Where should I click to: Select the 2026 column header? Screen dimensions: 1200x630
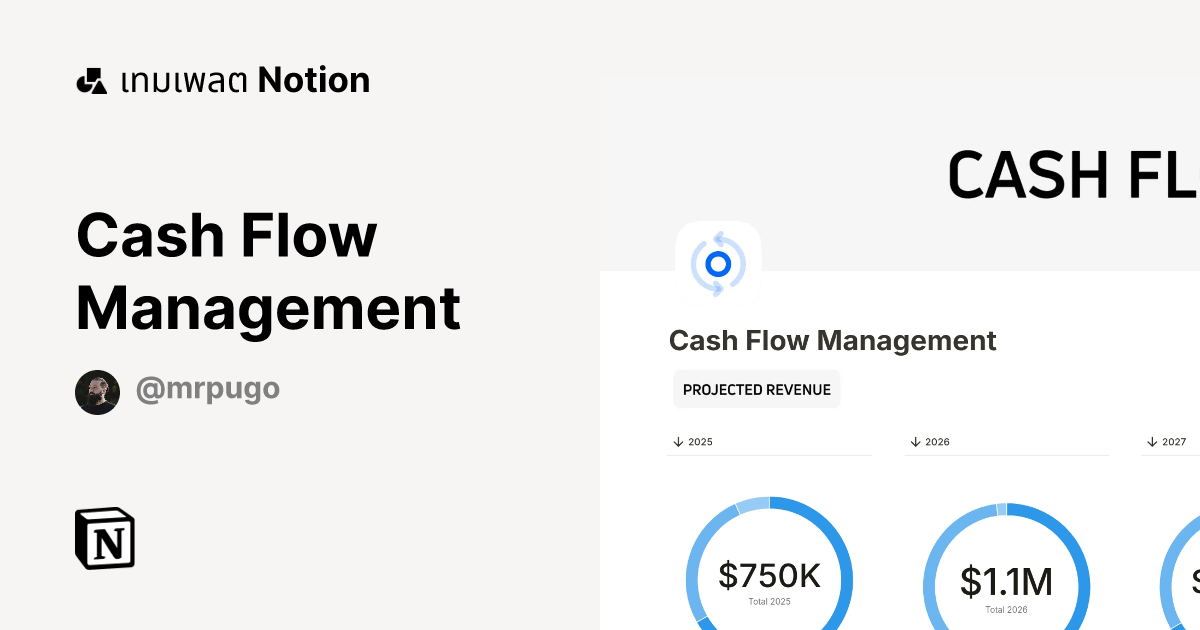[937, 441]
